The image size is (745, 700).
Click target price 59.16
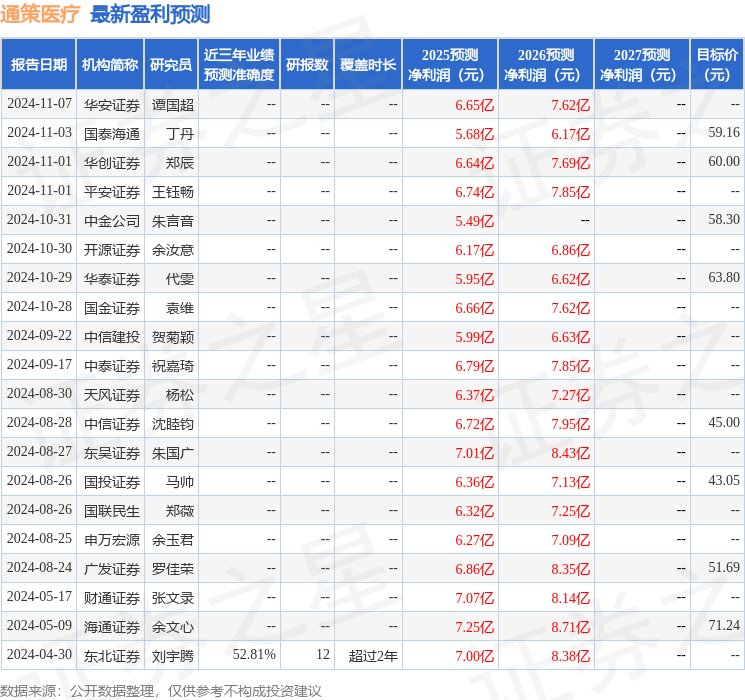pyautogui.click(x=724, y=133)
